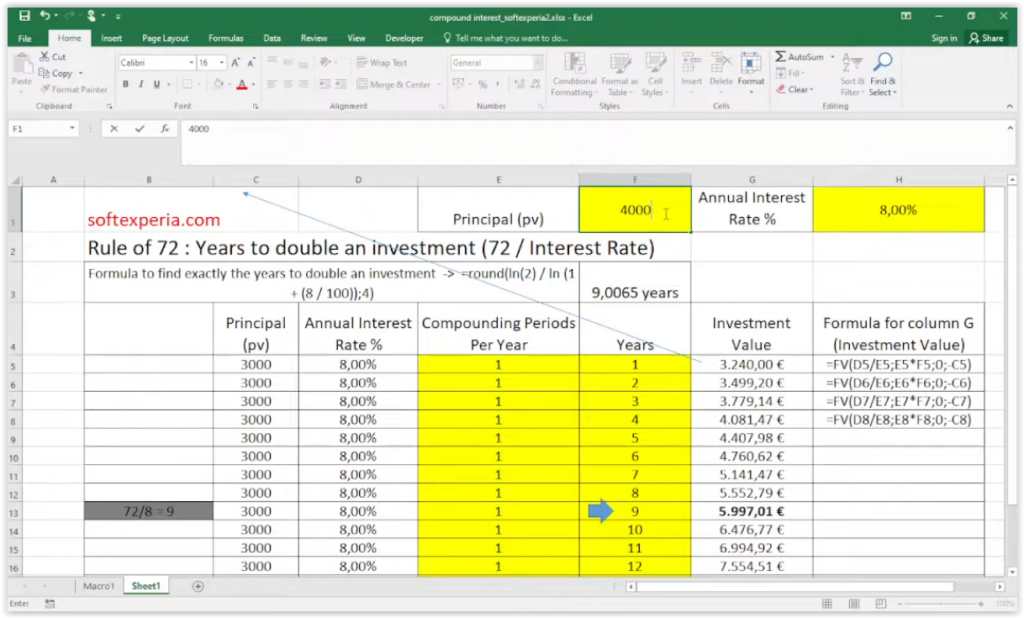Open Format as Table gallery
This screenshot has width=1024, height=618.
coord(619,74)
